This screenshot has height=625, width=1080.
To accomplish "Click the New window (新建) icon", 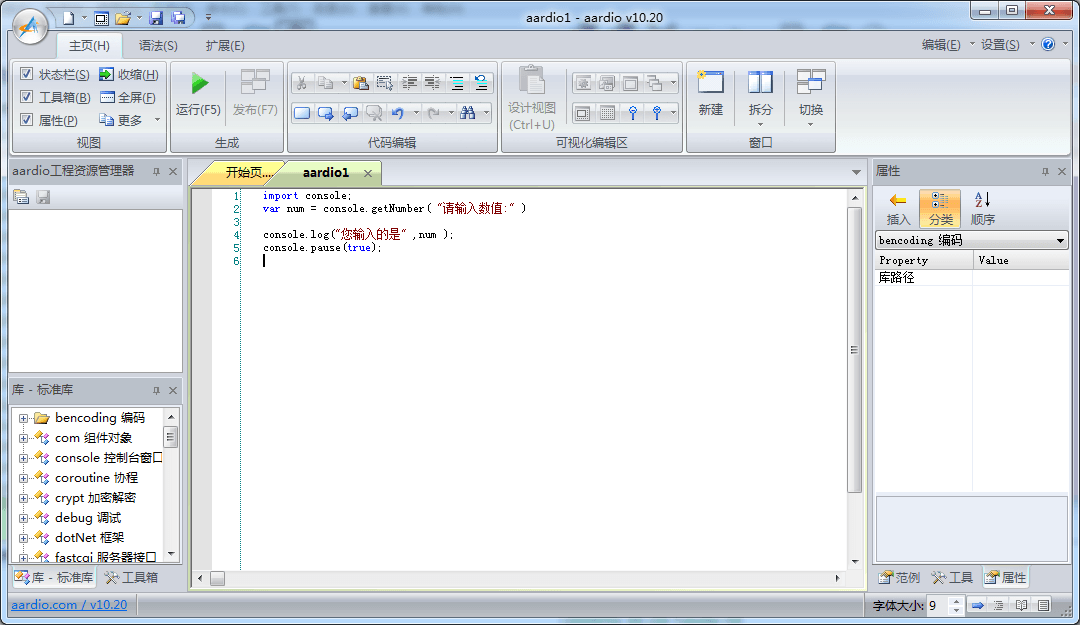I will click(710, 85).
